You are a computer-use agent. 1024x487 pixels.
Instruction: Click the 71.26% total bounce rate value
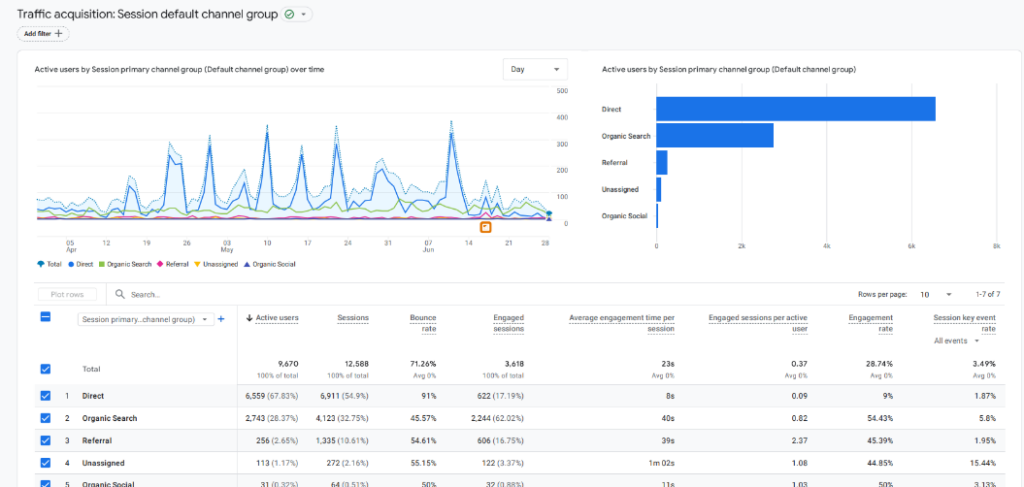pos(423,364)
